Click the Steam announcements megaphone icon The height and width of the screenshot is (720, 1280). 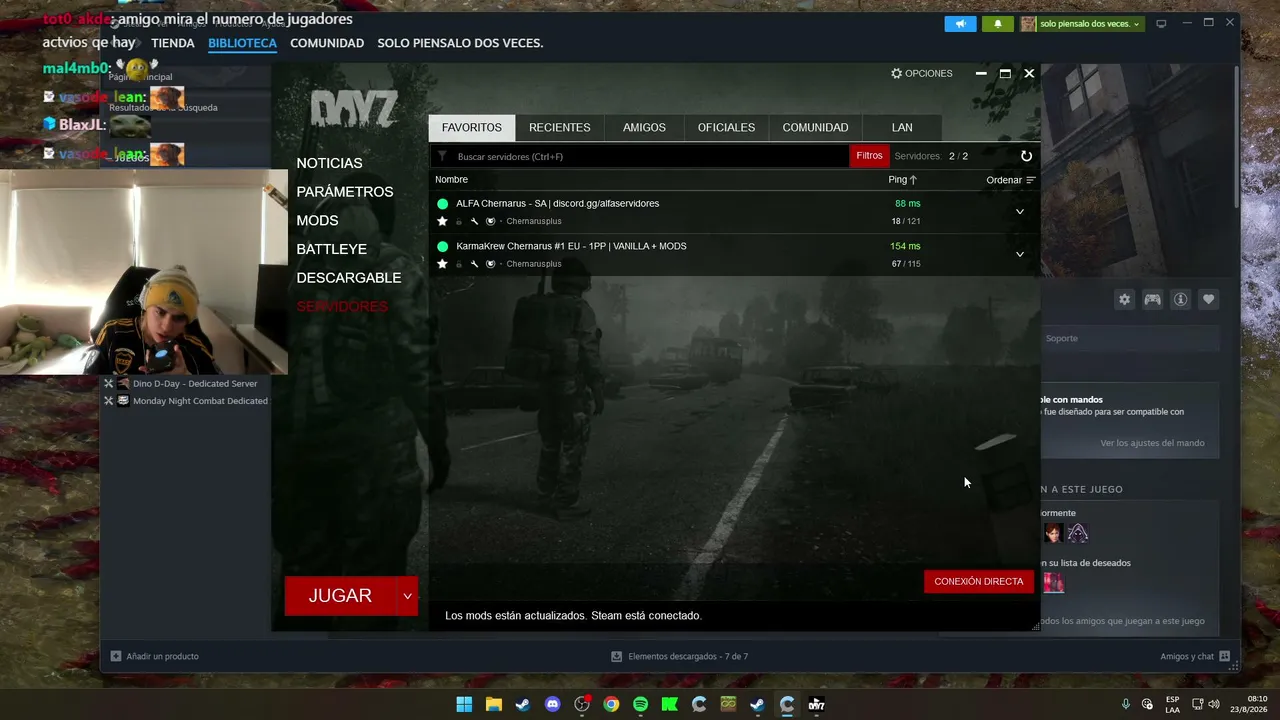[960, 24]
